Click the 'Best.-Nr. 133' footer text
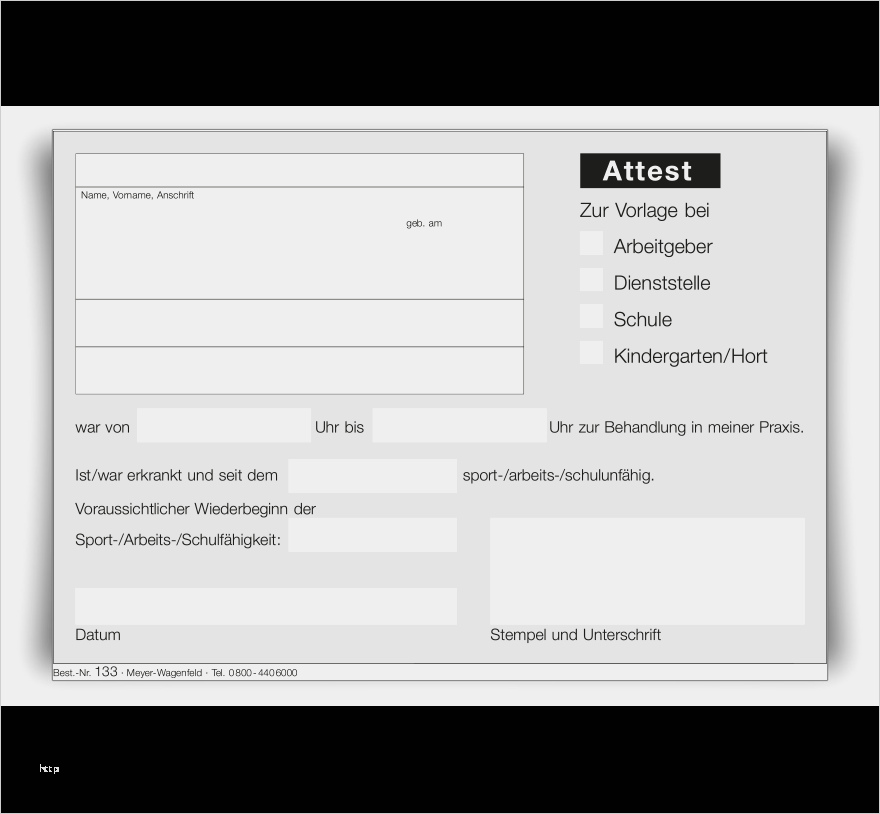 pyautogui.click(x=85, y=672)
